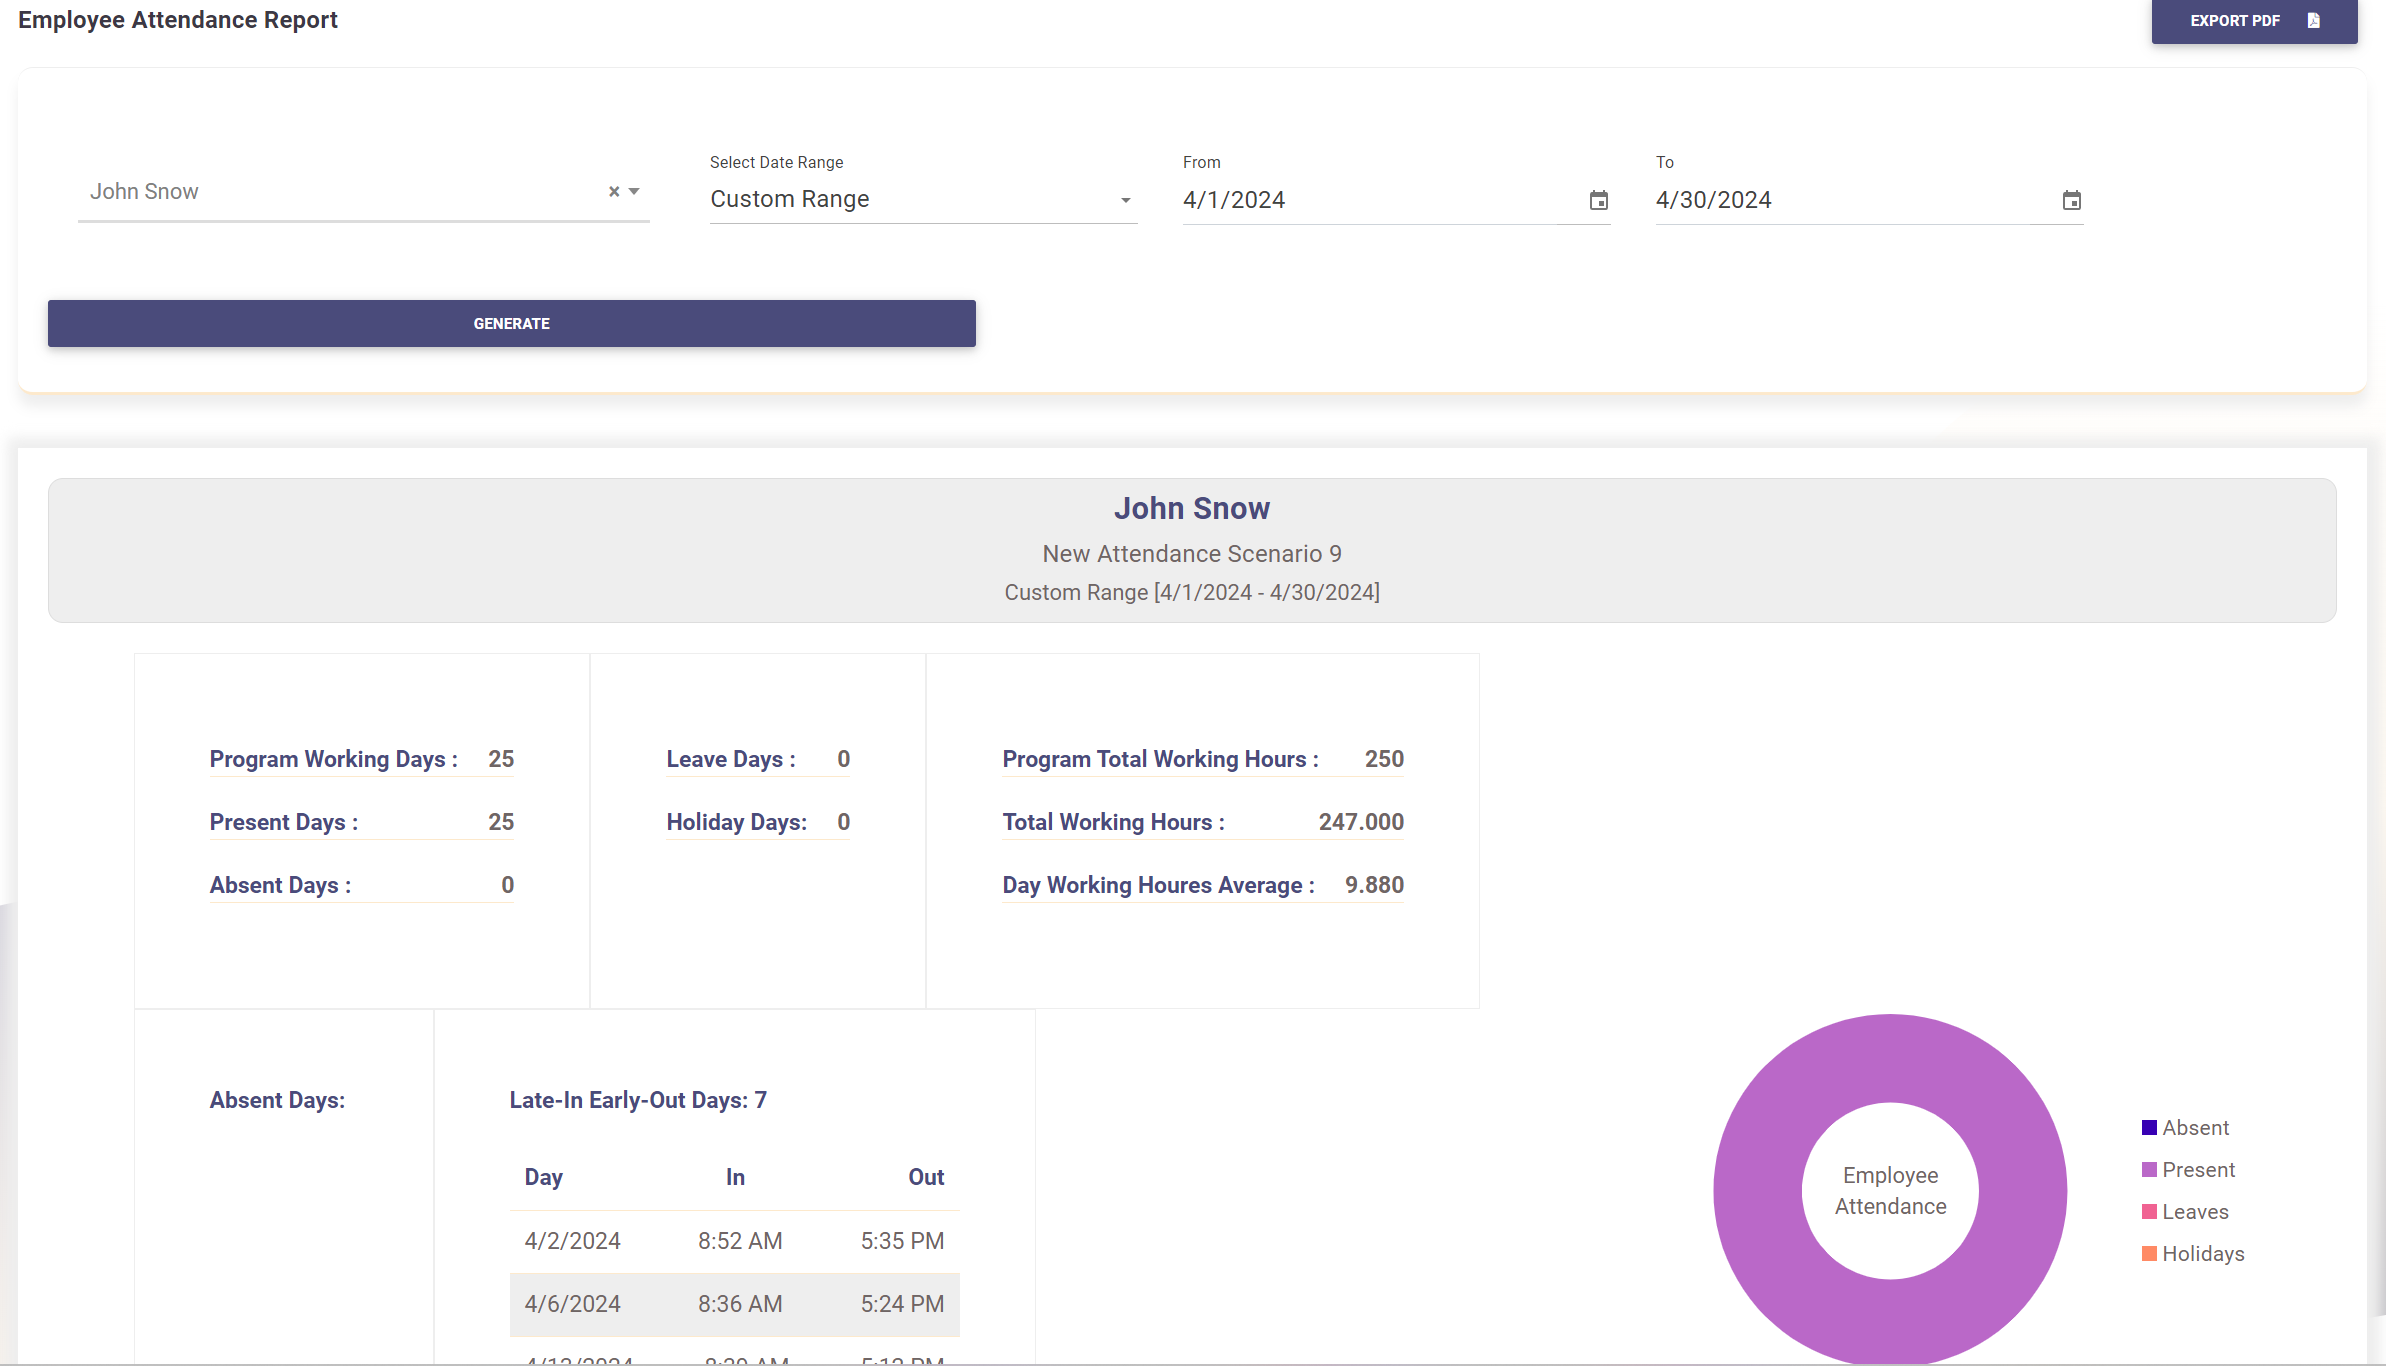Toggle the Present legend swatch

tap(2149, 1170)
